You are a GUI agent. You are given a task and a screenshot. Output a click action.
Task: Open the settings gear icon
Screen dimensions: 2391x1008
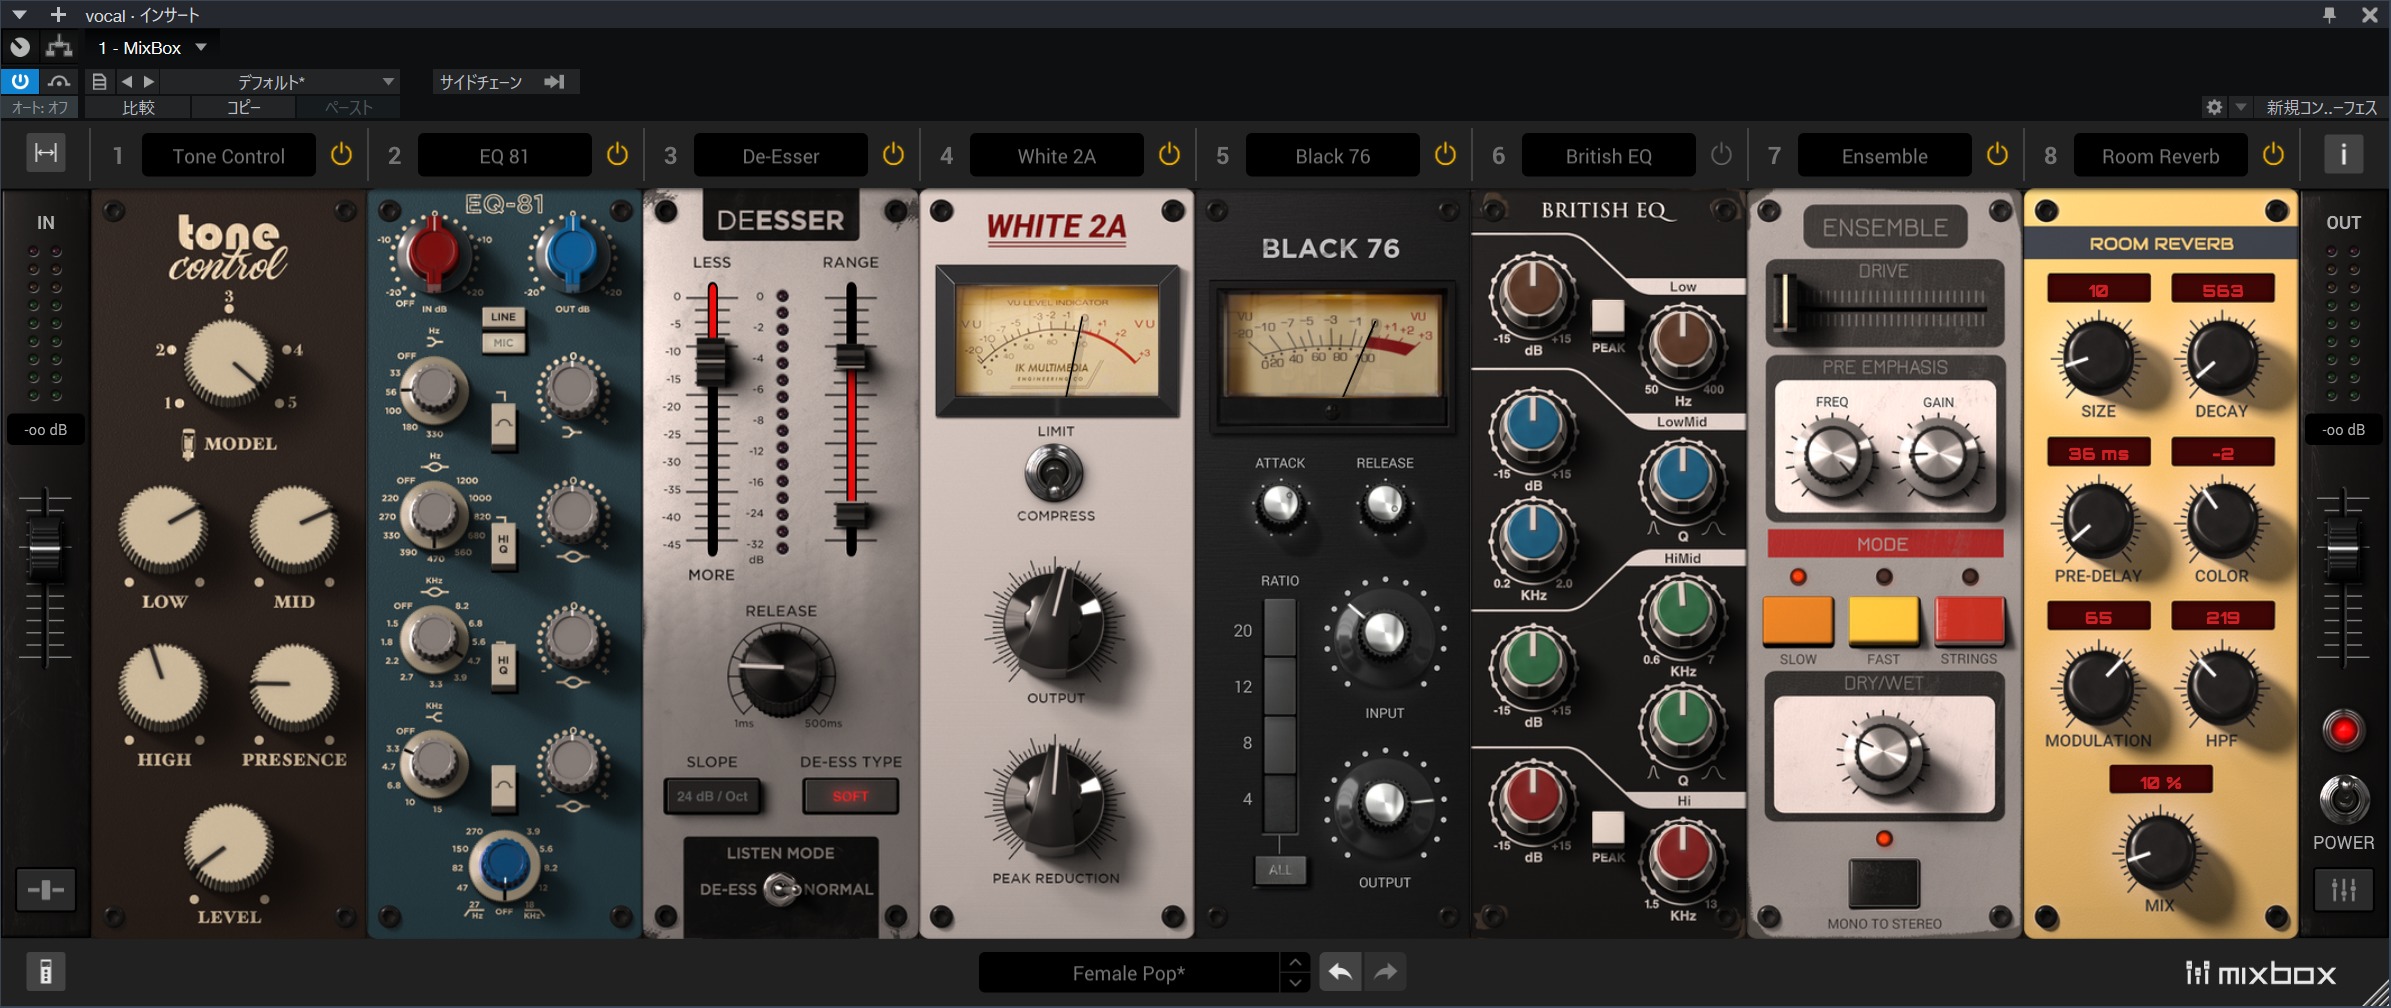2214,107
